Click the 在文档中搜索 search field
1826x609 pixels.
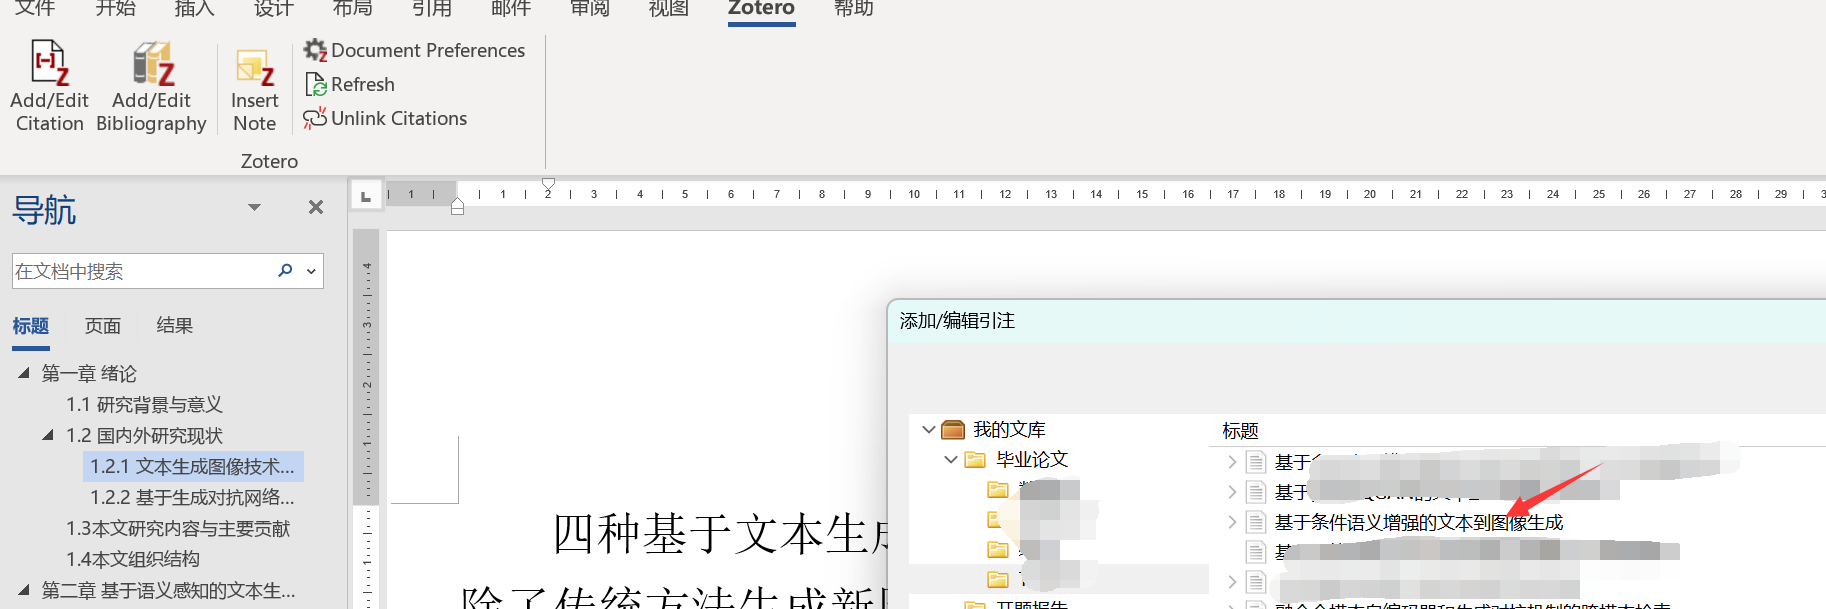pyautogui.click(x=140, y=271)
